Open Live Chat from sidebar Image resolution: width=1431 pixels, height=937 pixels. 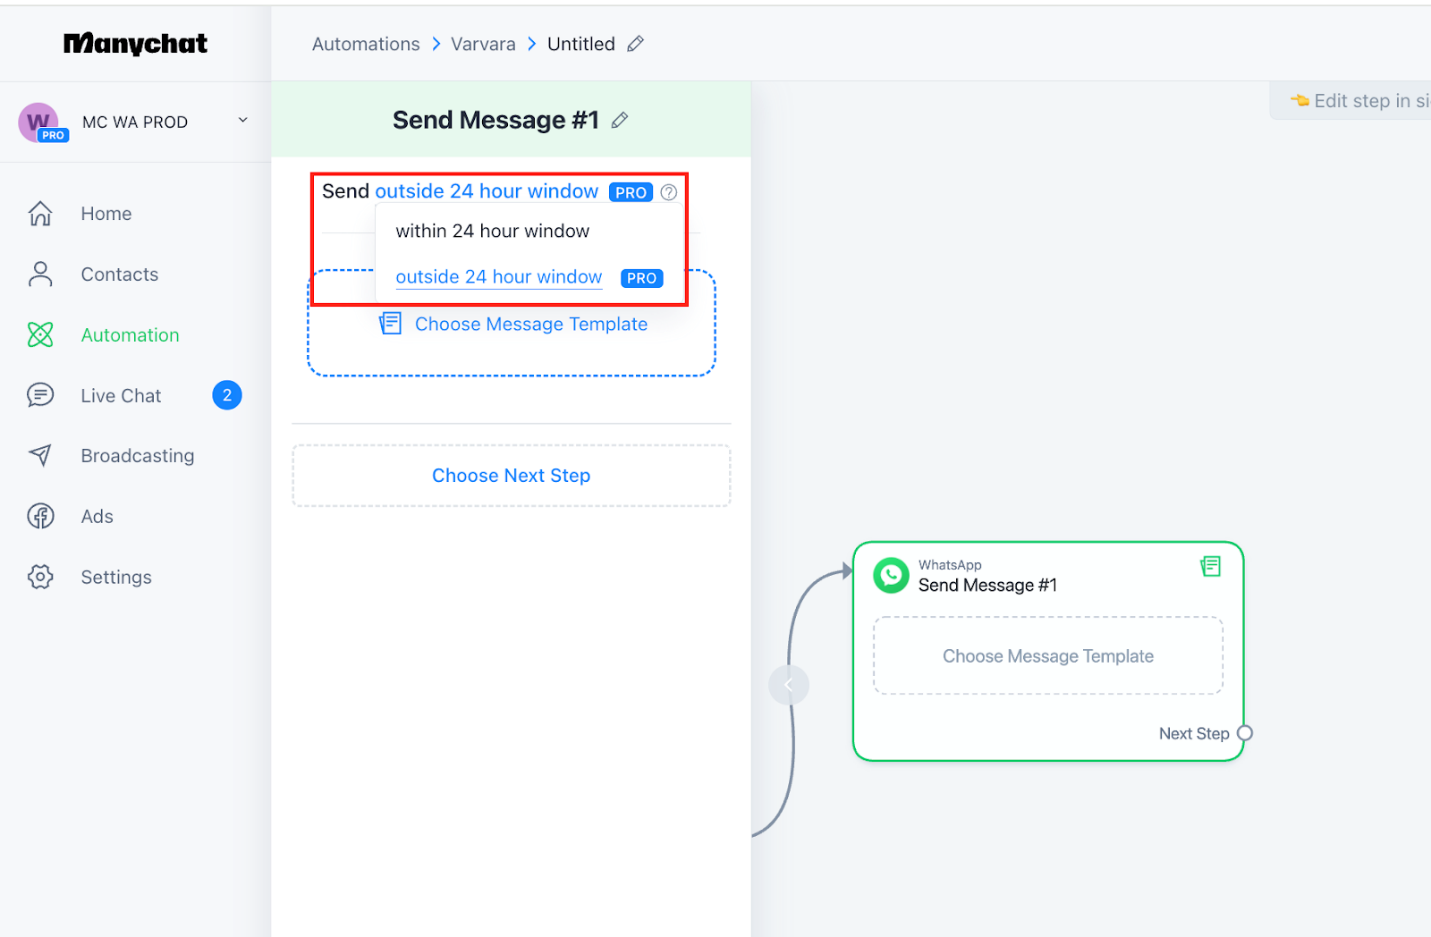120,396
